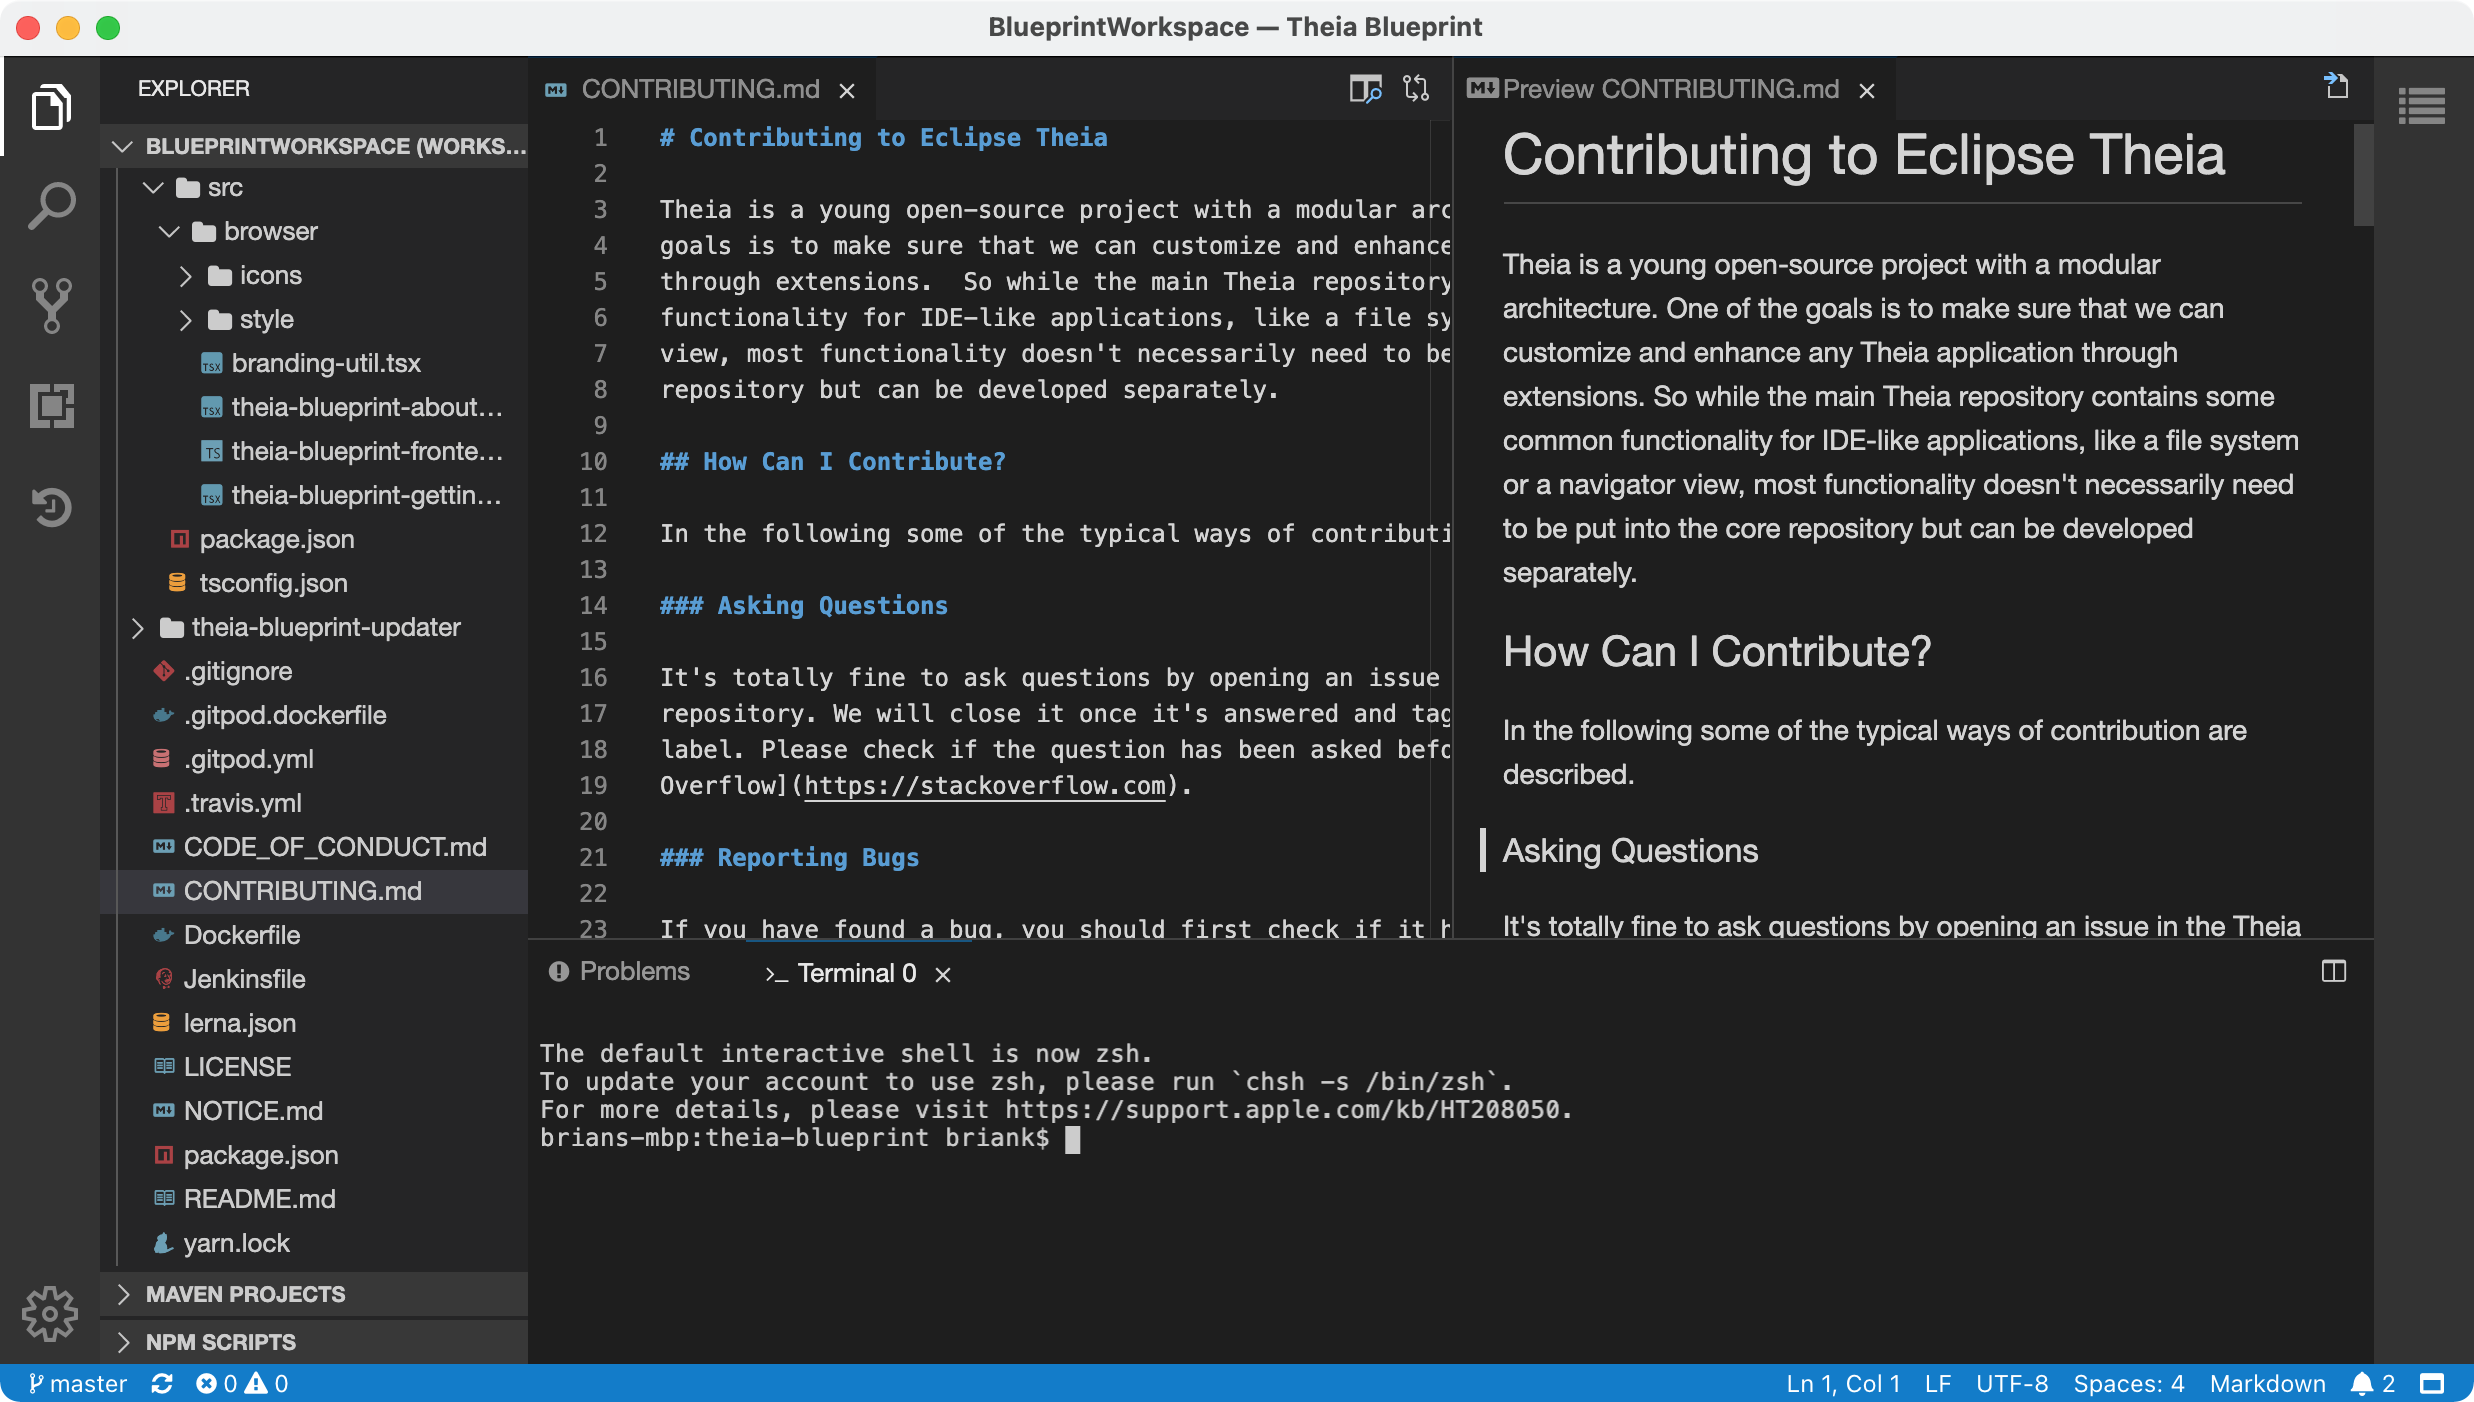Toggle bottom panel icon in status bar
The image size is (2474, 1402).
(2432, 1384)
